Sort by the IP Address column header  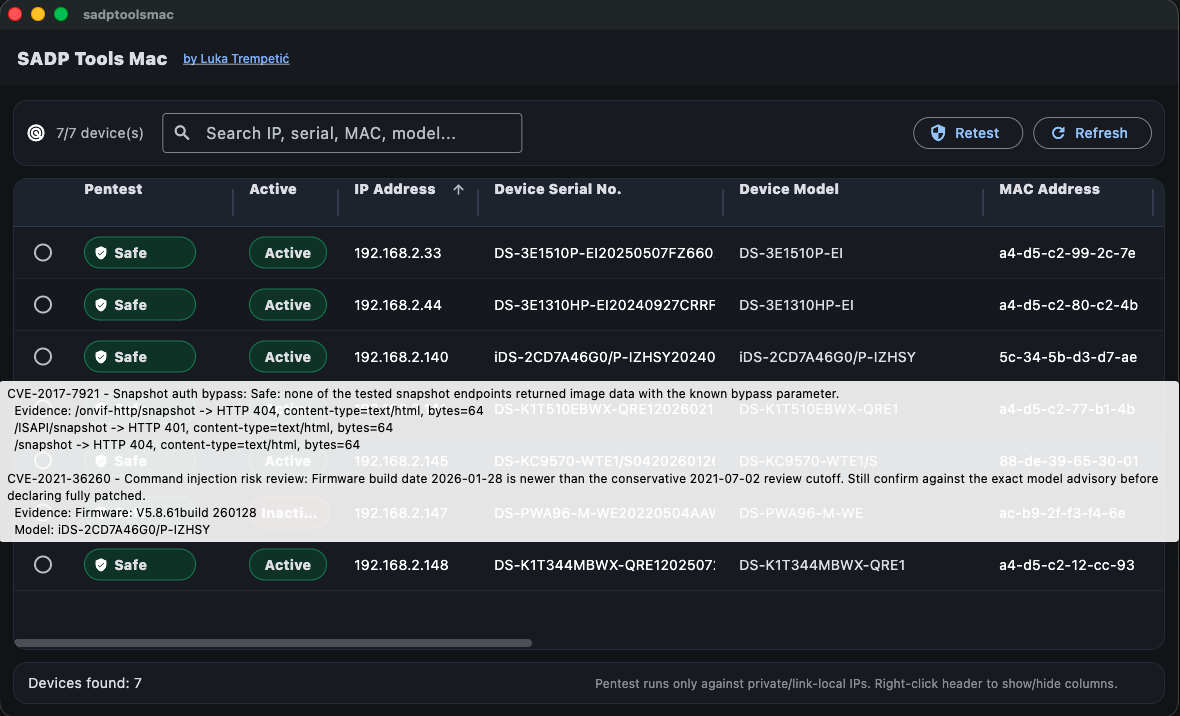(394, 189)
